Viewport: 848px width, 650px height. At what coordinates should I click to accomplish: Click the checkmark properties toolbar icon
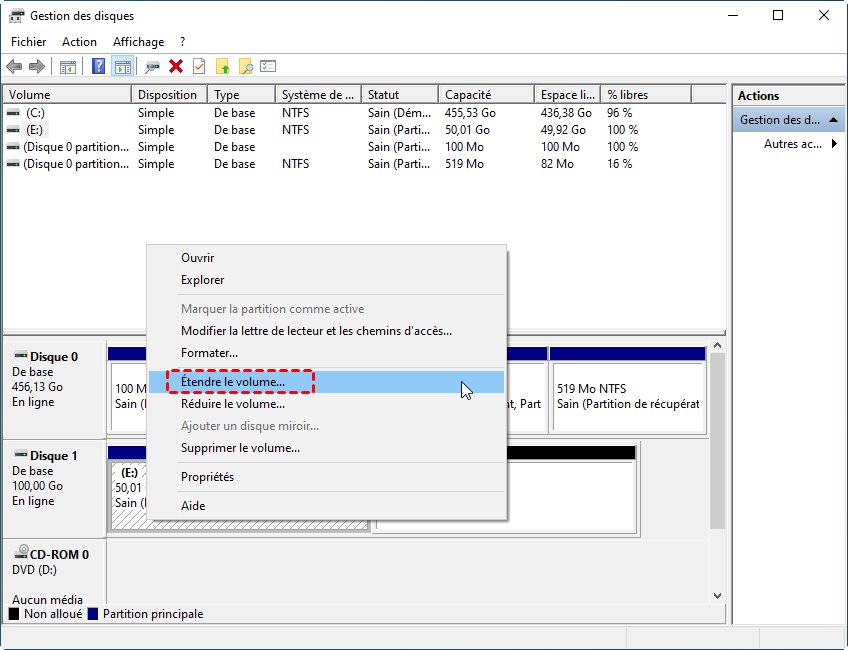199,67
